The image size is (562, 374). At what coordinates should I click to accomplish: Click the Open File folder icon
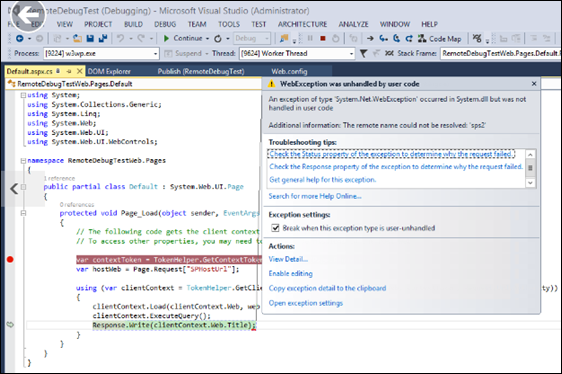click(x=77, y=38)
